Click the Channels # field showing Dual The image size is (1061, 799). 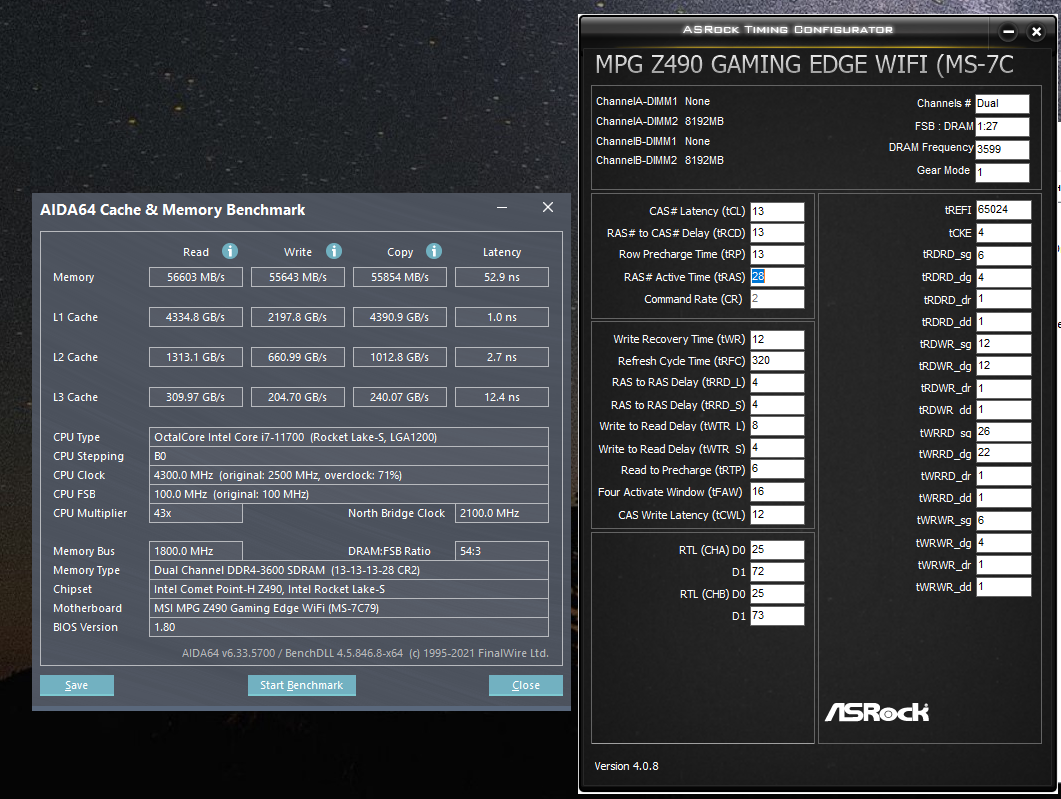click(1002, 104)
